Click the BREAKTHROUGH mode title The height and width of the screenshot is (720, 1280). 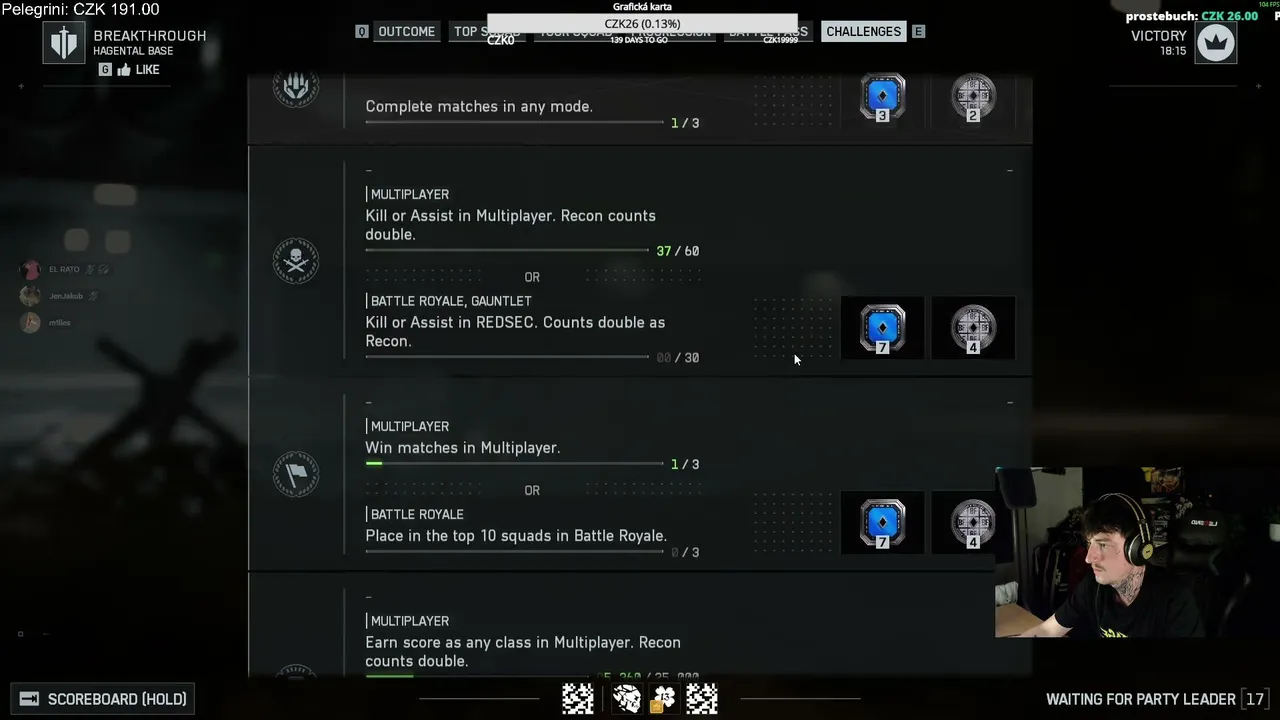150,36
